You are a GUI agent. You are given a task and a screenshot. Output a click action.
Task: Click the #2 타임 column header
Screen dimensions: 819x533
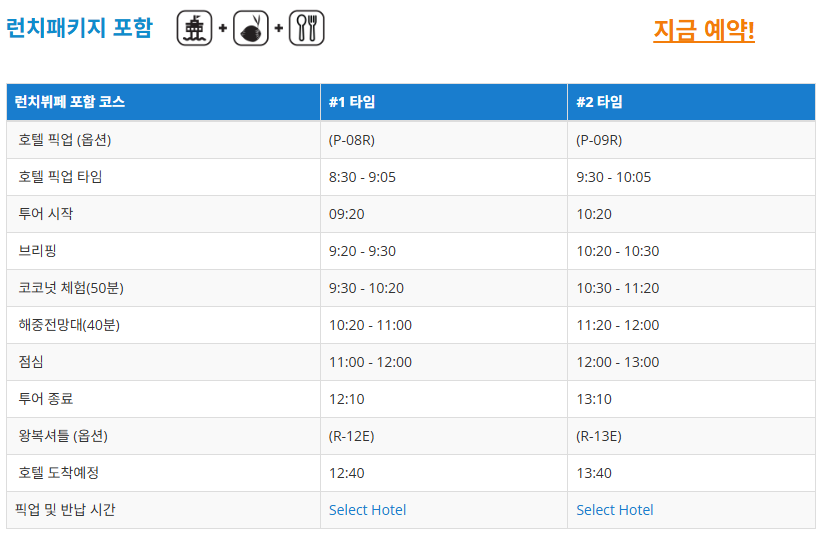[691, 102]
